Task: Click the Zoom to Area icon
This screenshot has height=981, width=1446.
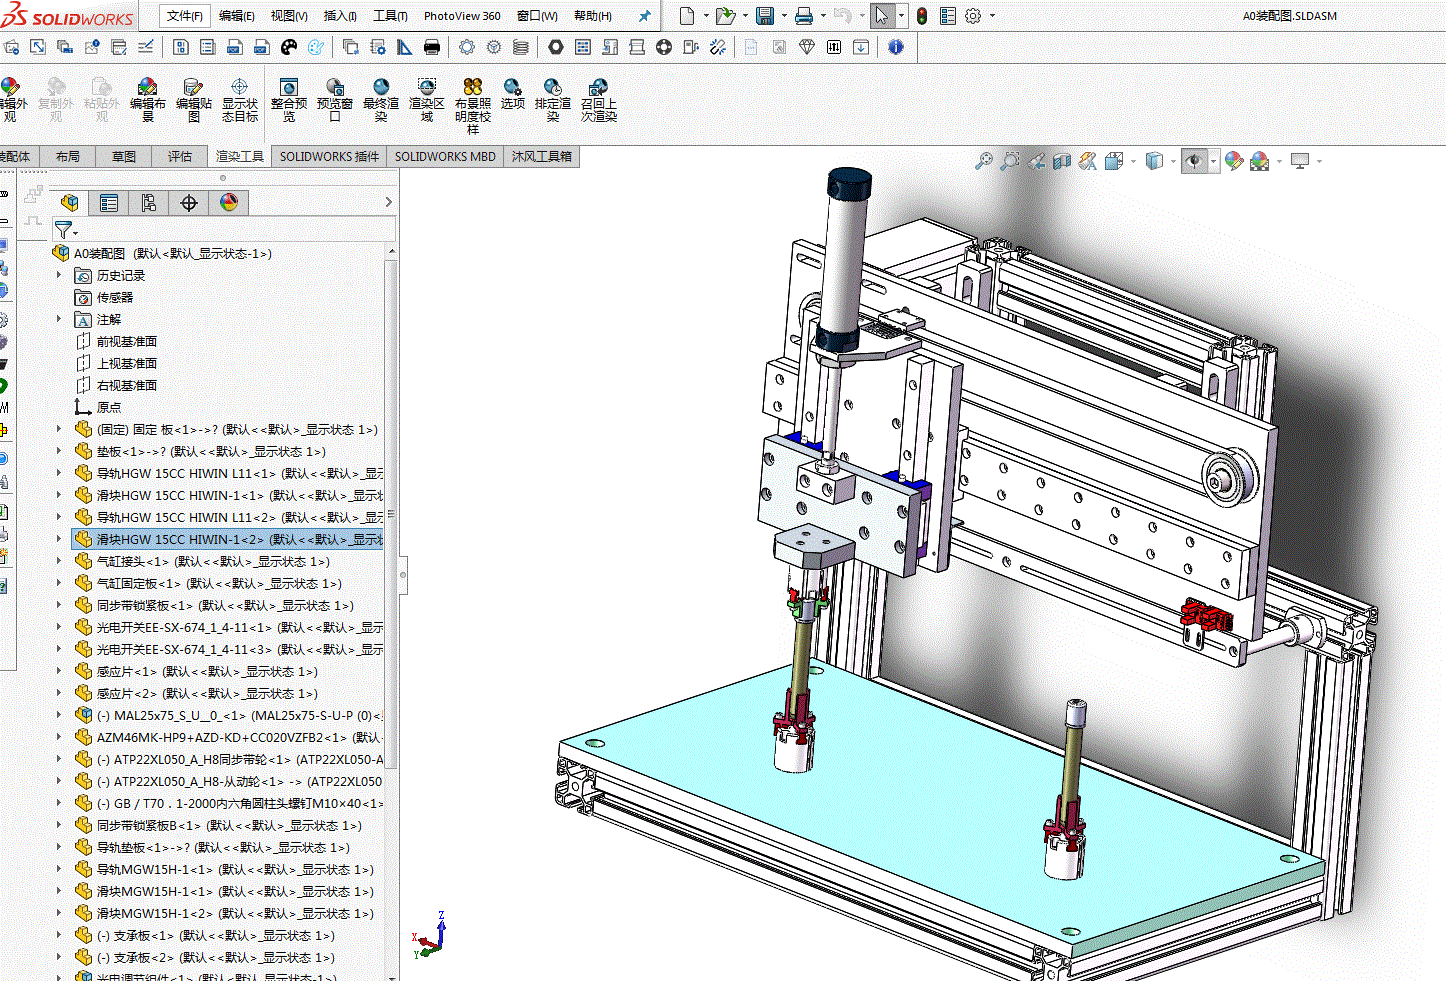Action: (1010, 161)
